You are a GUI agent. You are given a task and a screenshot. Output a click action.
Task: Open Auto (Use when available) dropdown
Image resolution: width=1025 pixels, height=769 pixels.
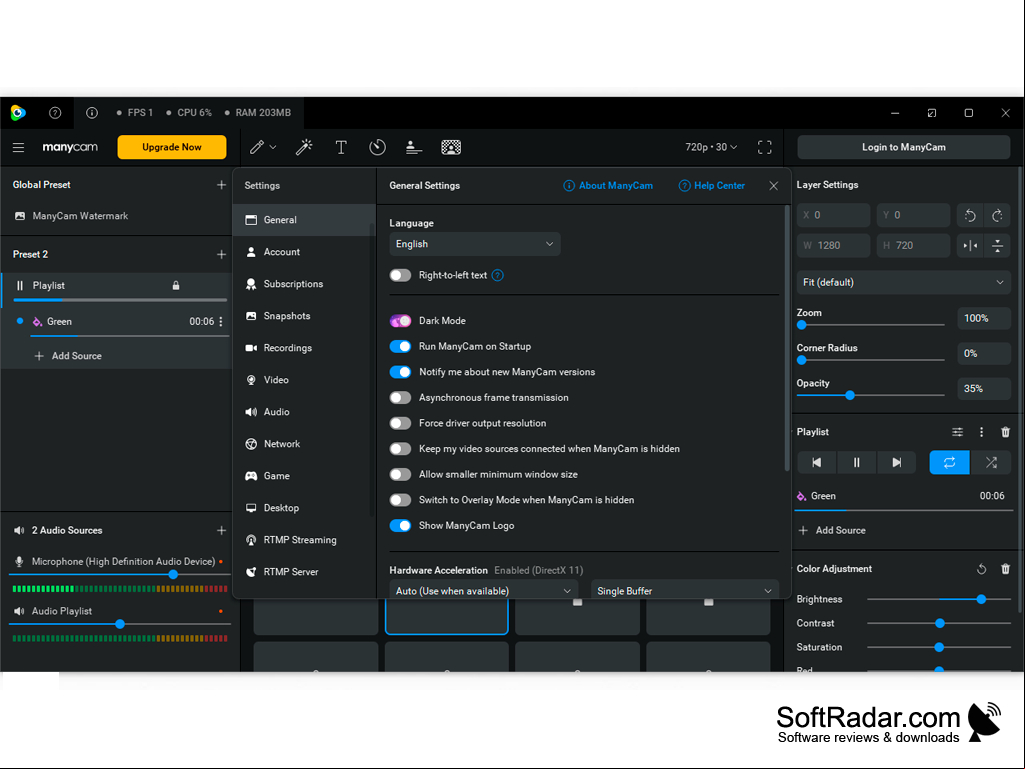coord(484,590)
